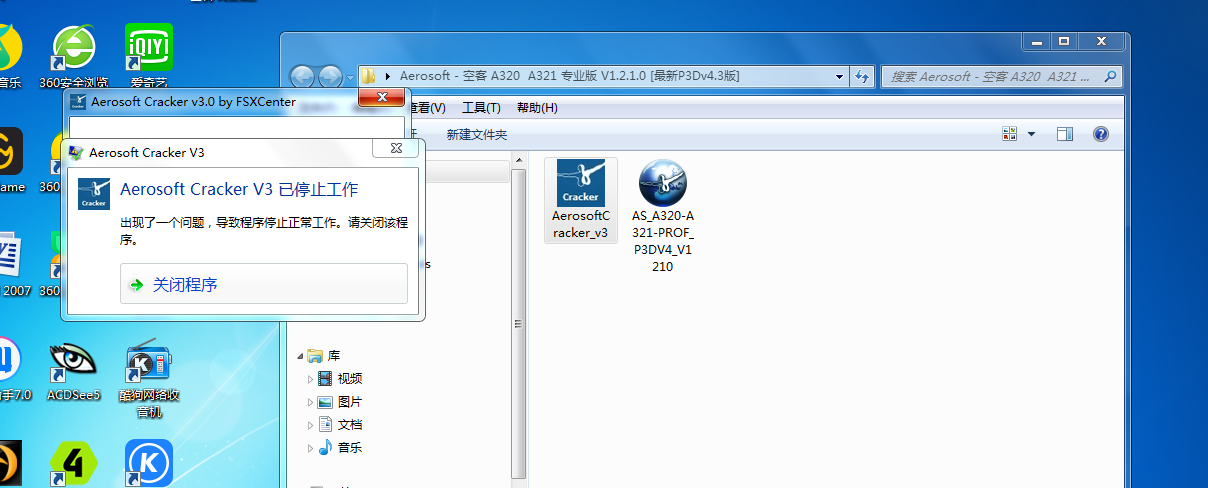
Task: Toggle the preview pane button in Explorer
Action: [1064, 134]
